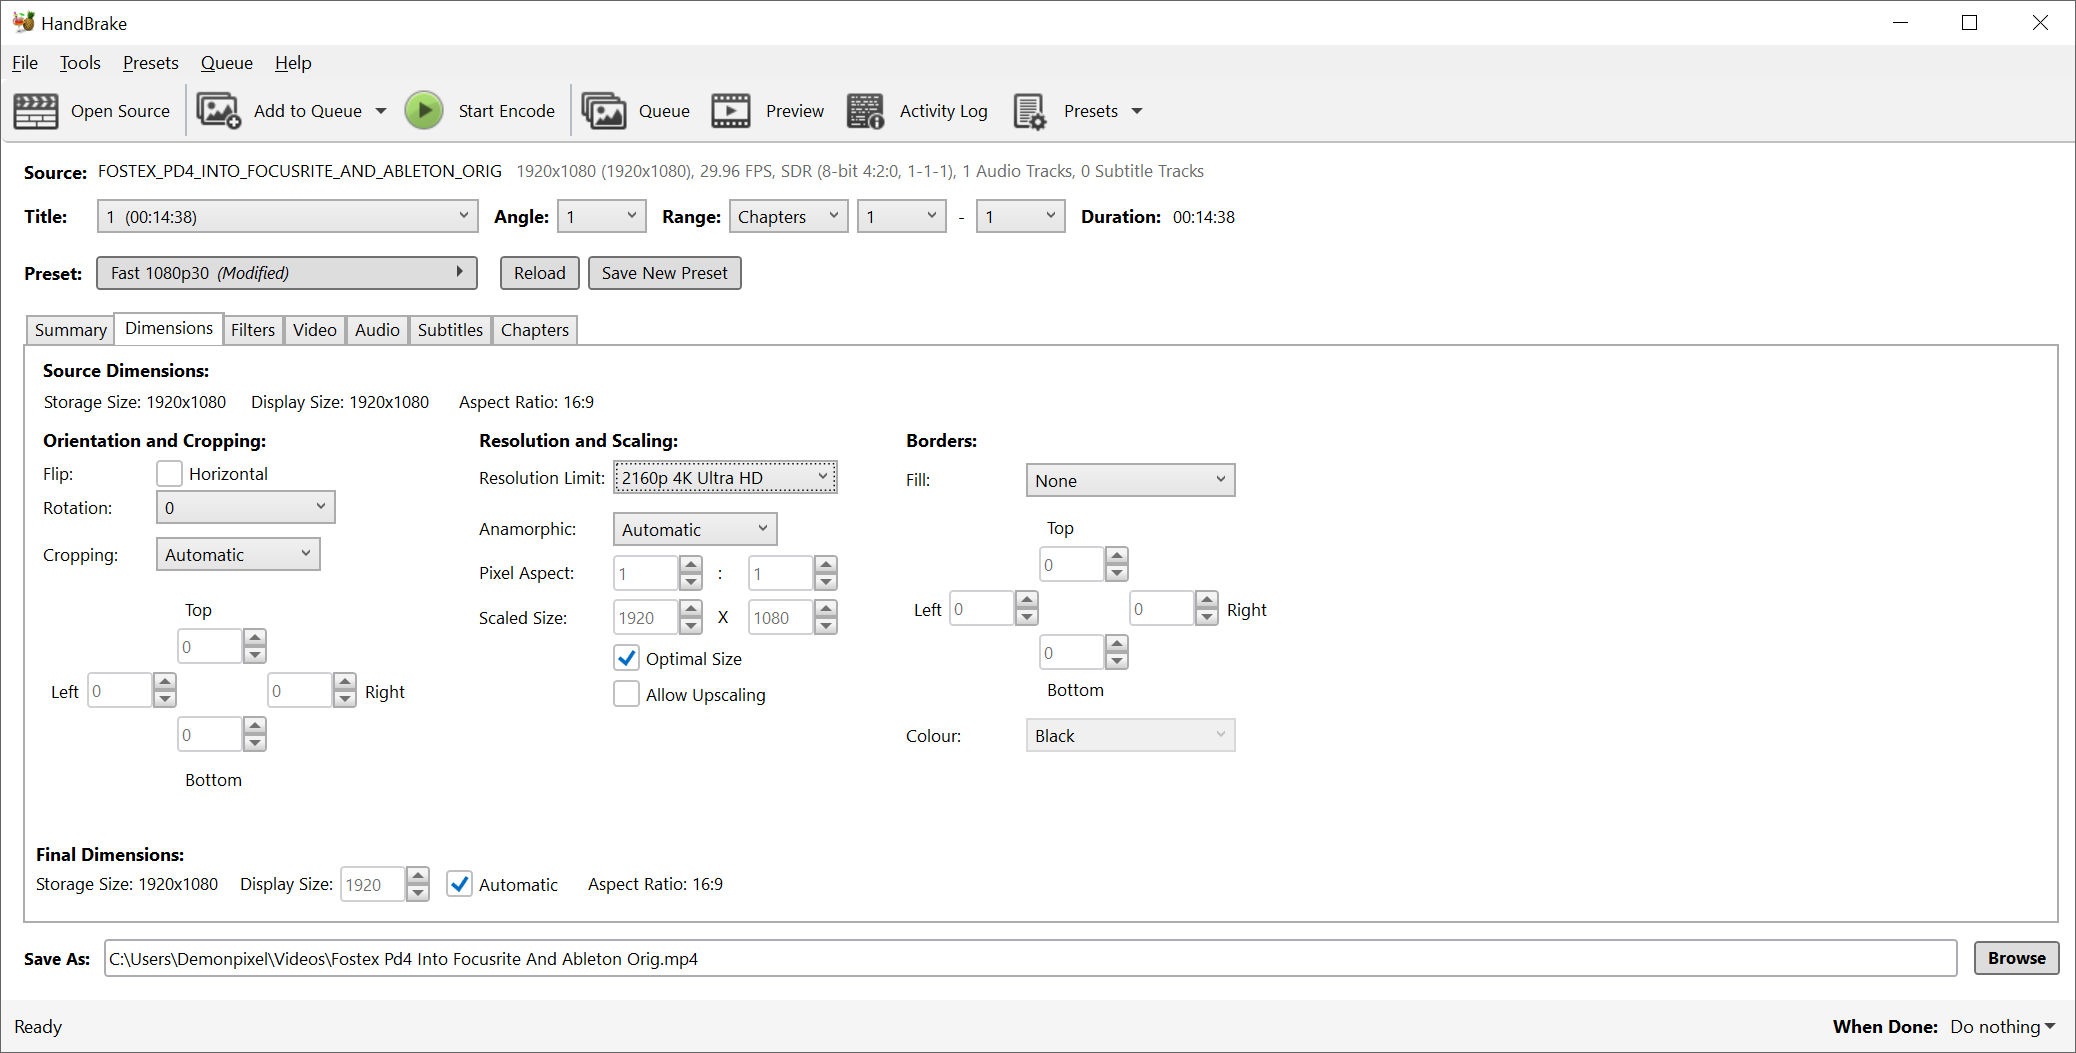Open the start chapter dropdown
The height and width of the screenshot is (1053, 2076).
[x=902, y=216]
